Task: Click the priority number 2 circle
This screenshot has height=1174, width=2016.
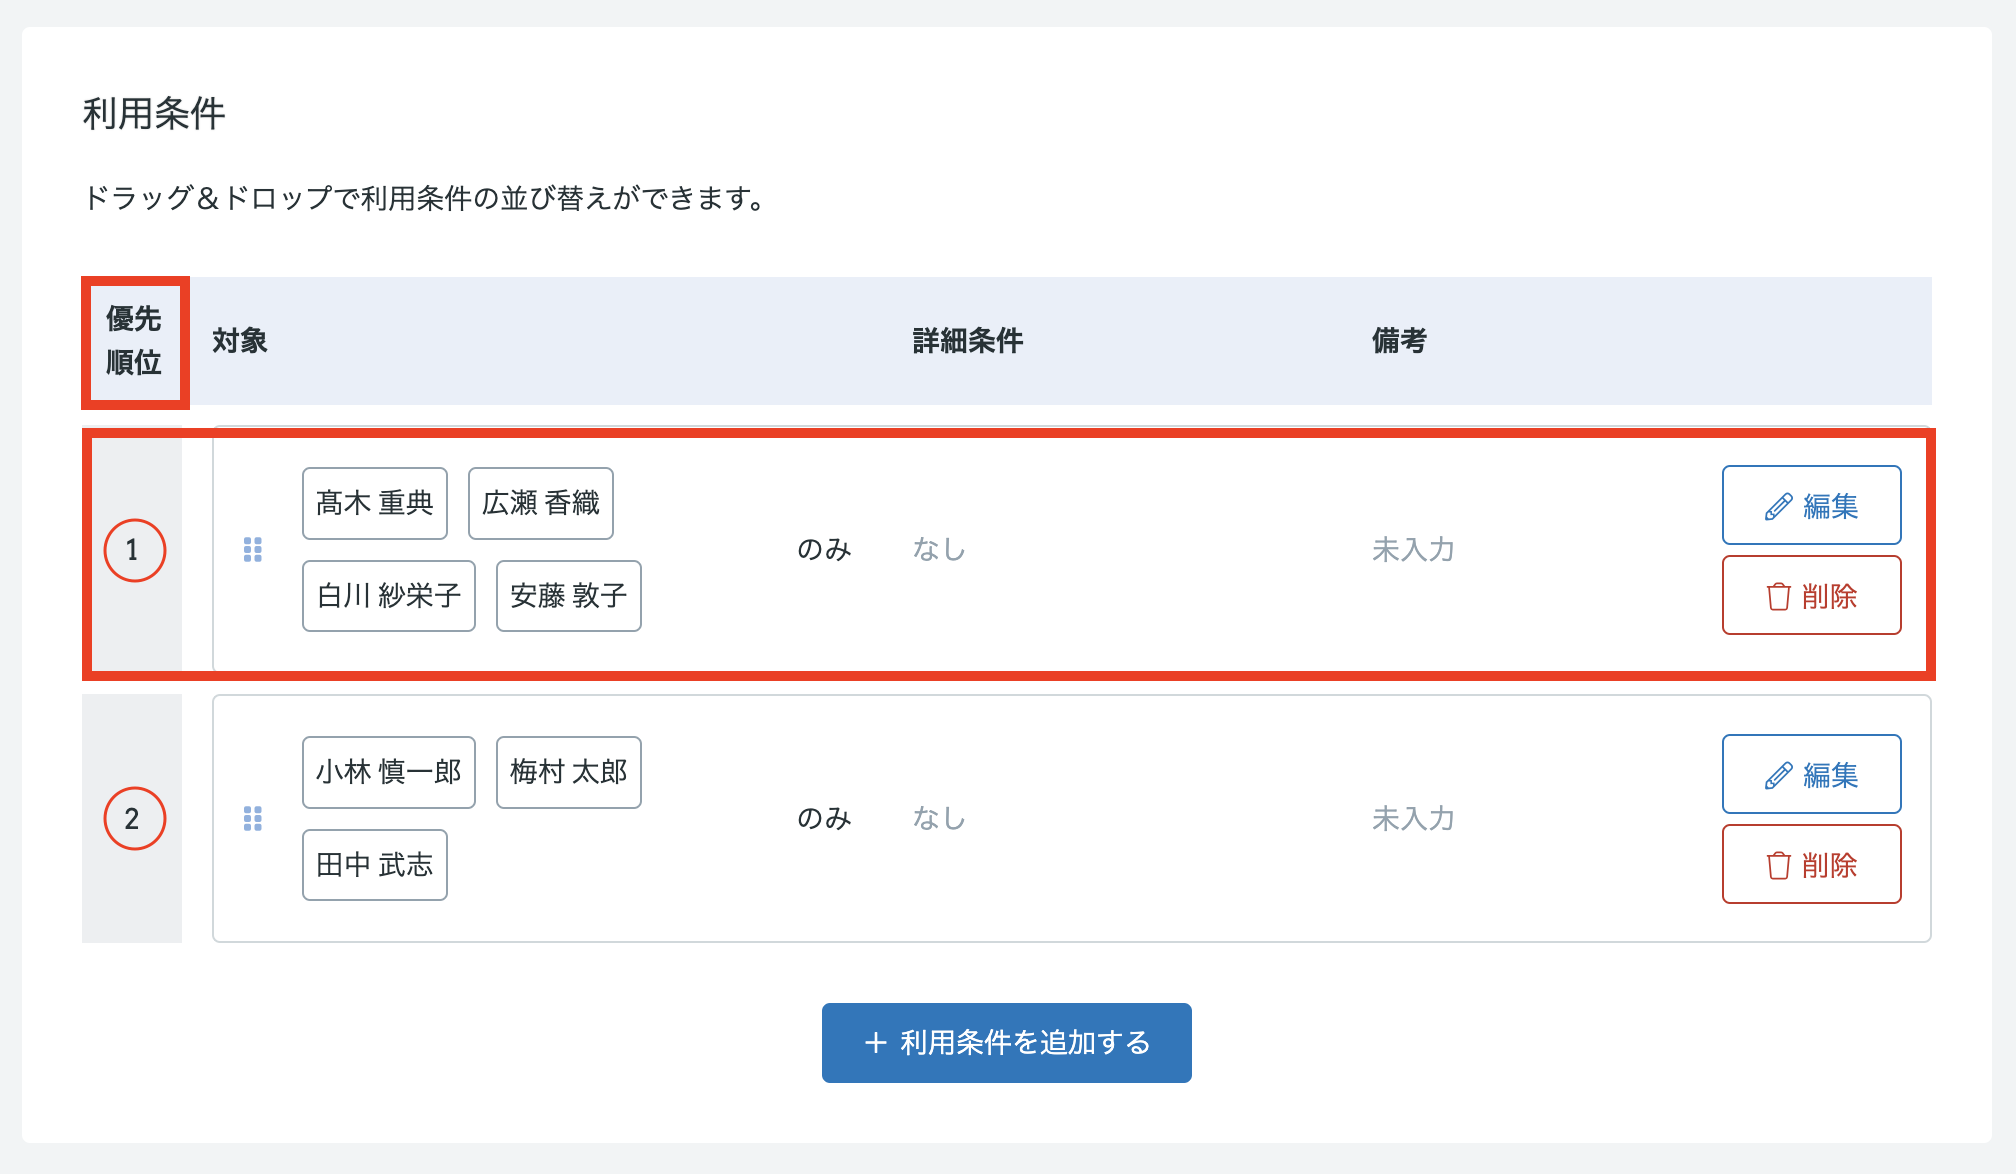Action: click(134, 819)
